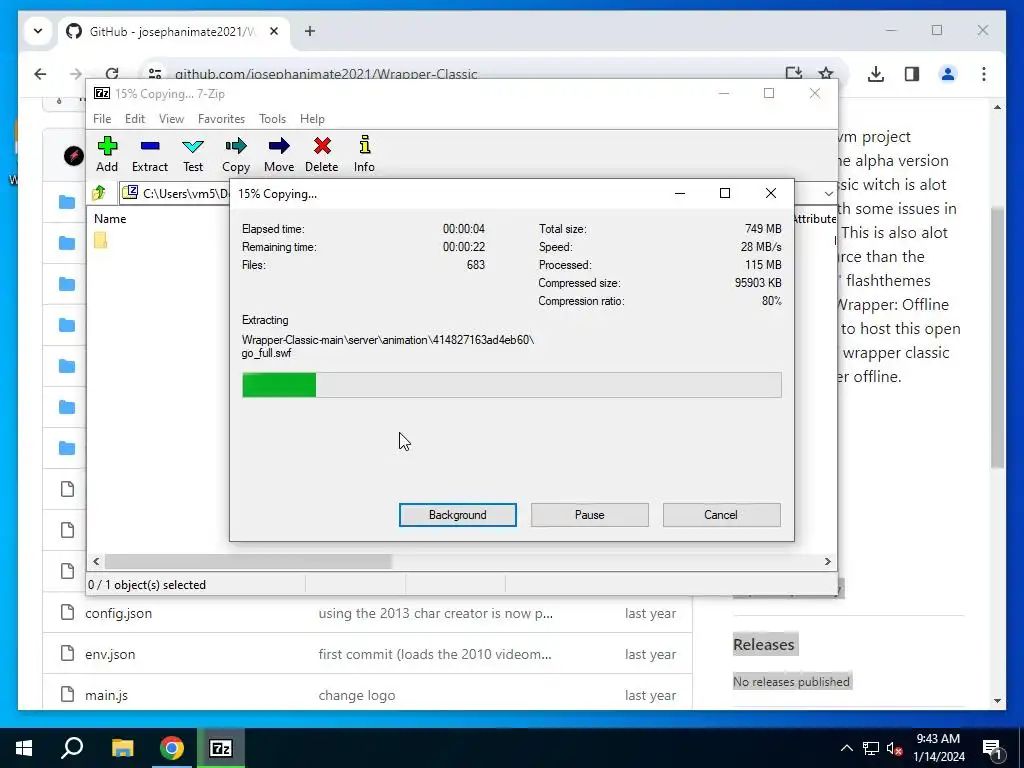Click the Name column header in 7-Zip
Screen dimensions: 1024x768
click(110, 219)
